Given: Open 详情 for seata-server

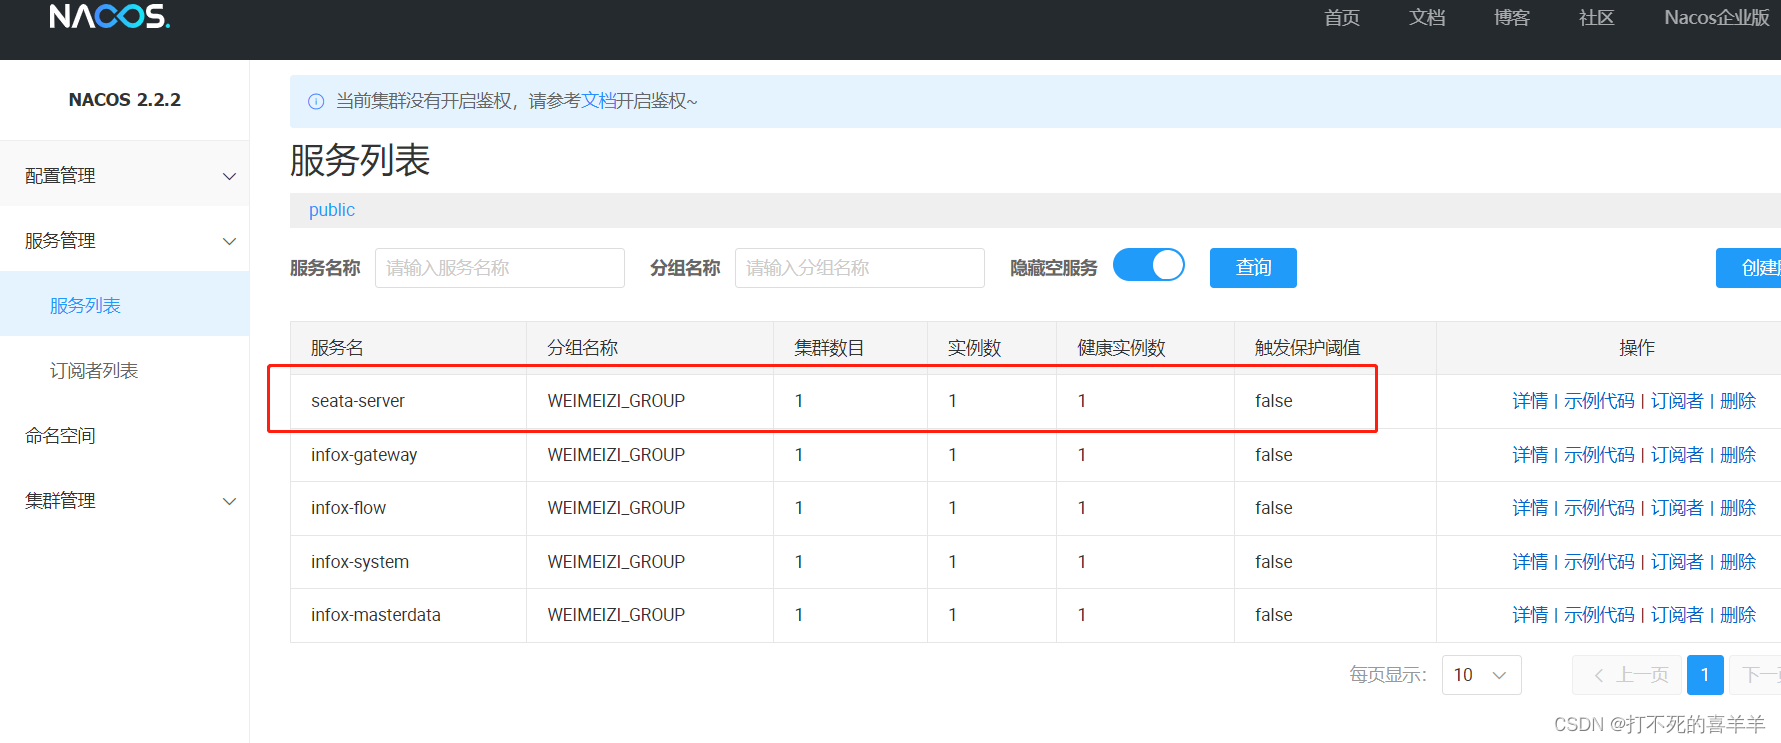Looking at the screenshot, I should tap(1530, 401).
